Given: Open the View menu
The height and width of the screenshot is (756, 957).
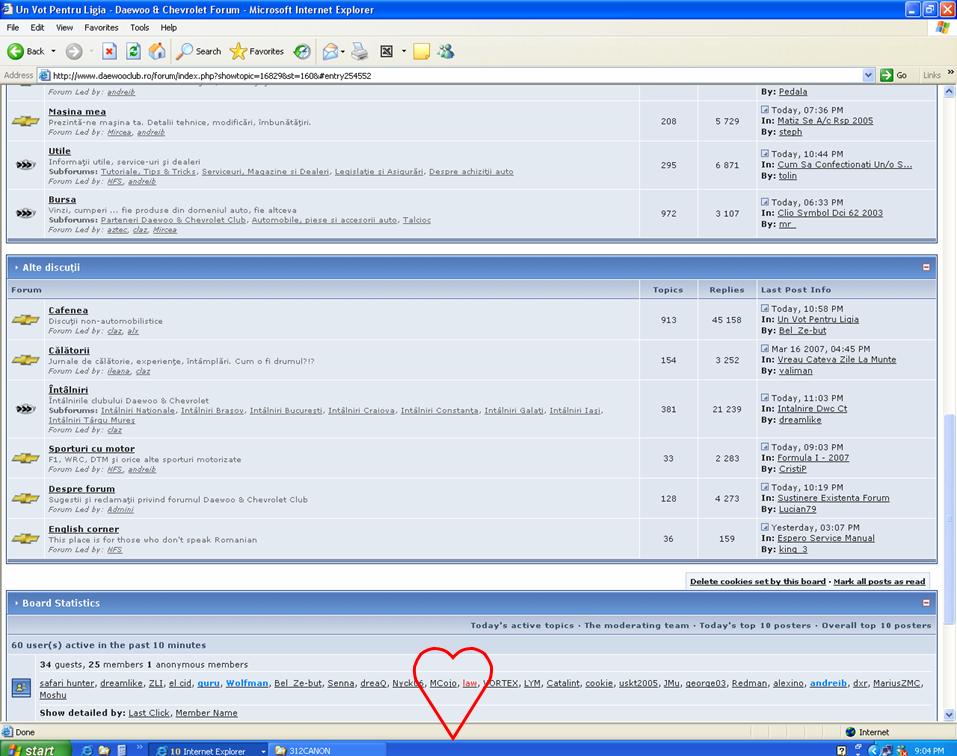Looking at the screenshot, I should click(64, 27).
